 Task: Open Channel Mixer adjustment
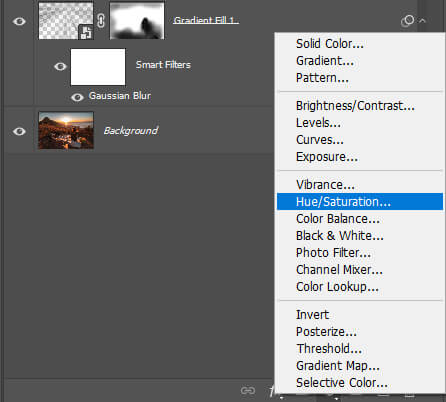coord(360,270)
